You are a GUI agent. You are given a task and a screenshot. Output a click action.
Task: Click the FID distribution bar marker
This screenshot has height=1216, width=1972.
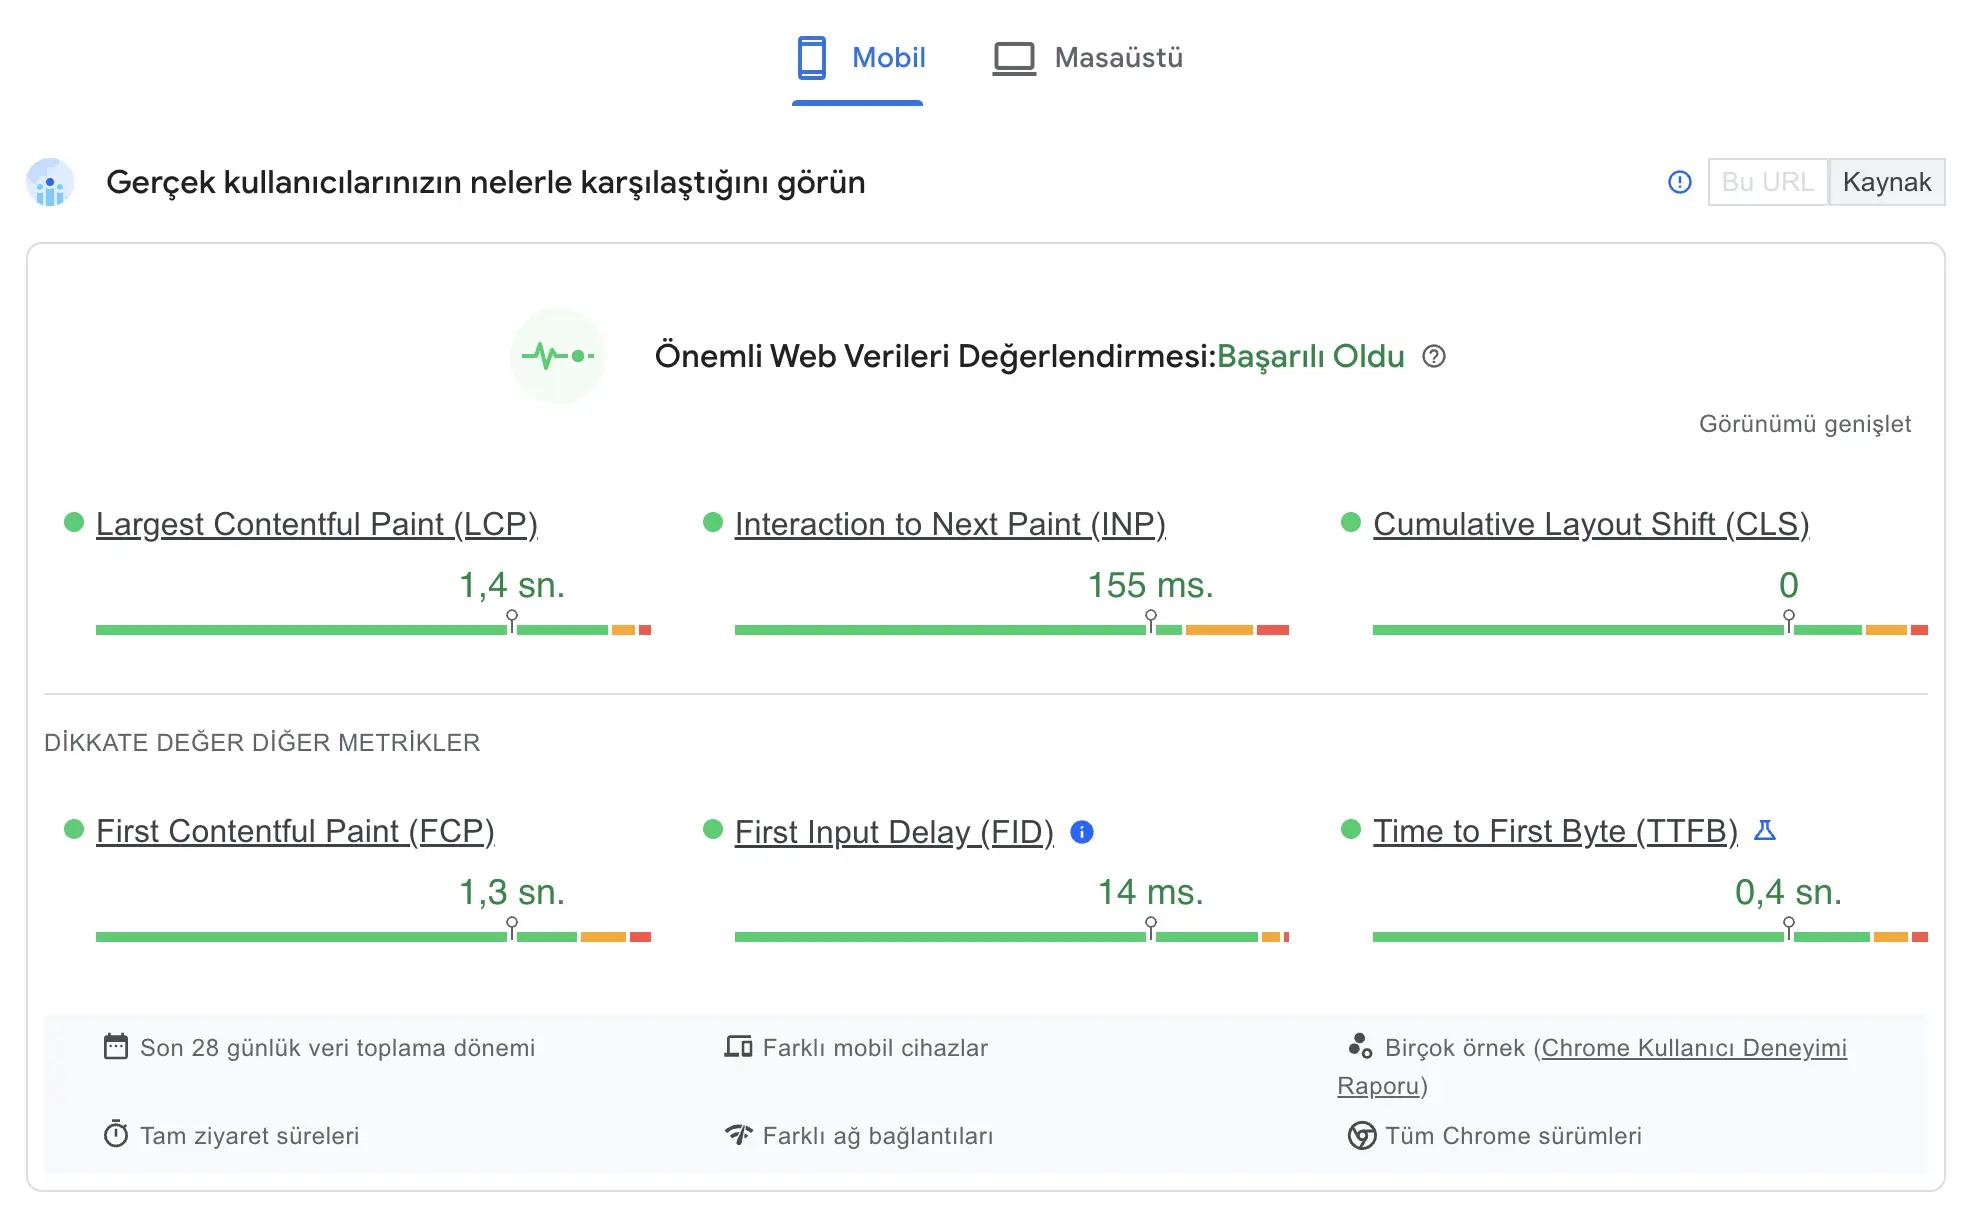click(x=1151, y=929)
